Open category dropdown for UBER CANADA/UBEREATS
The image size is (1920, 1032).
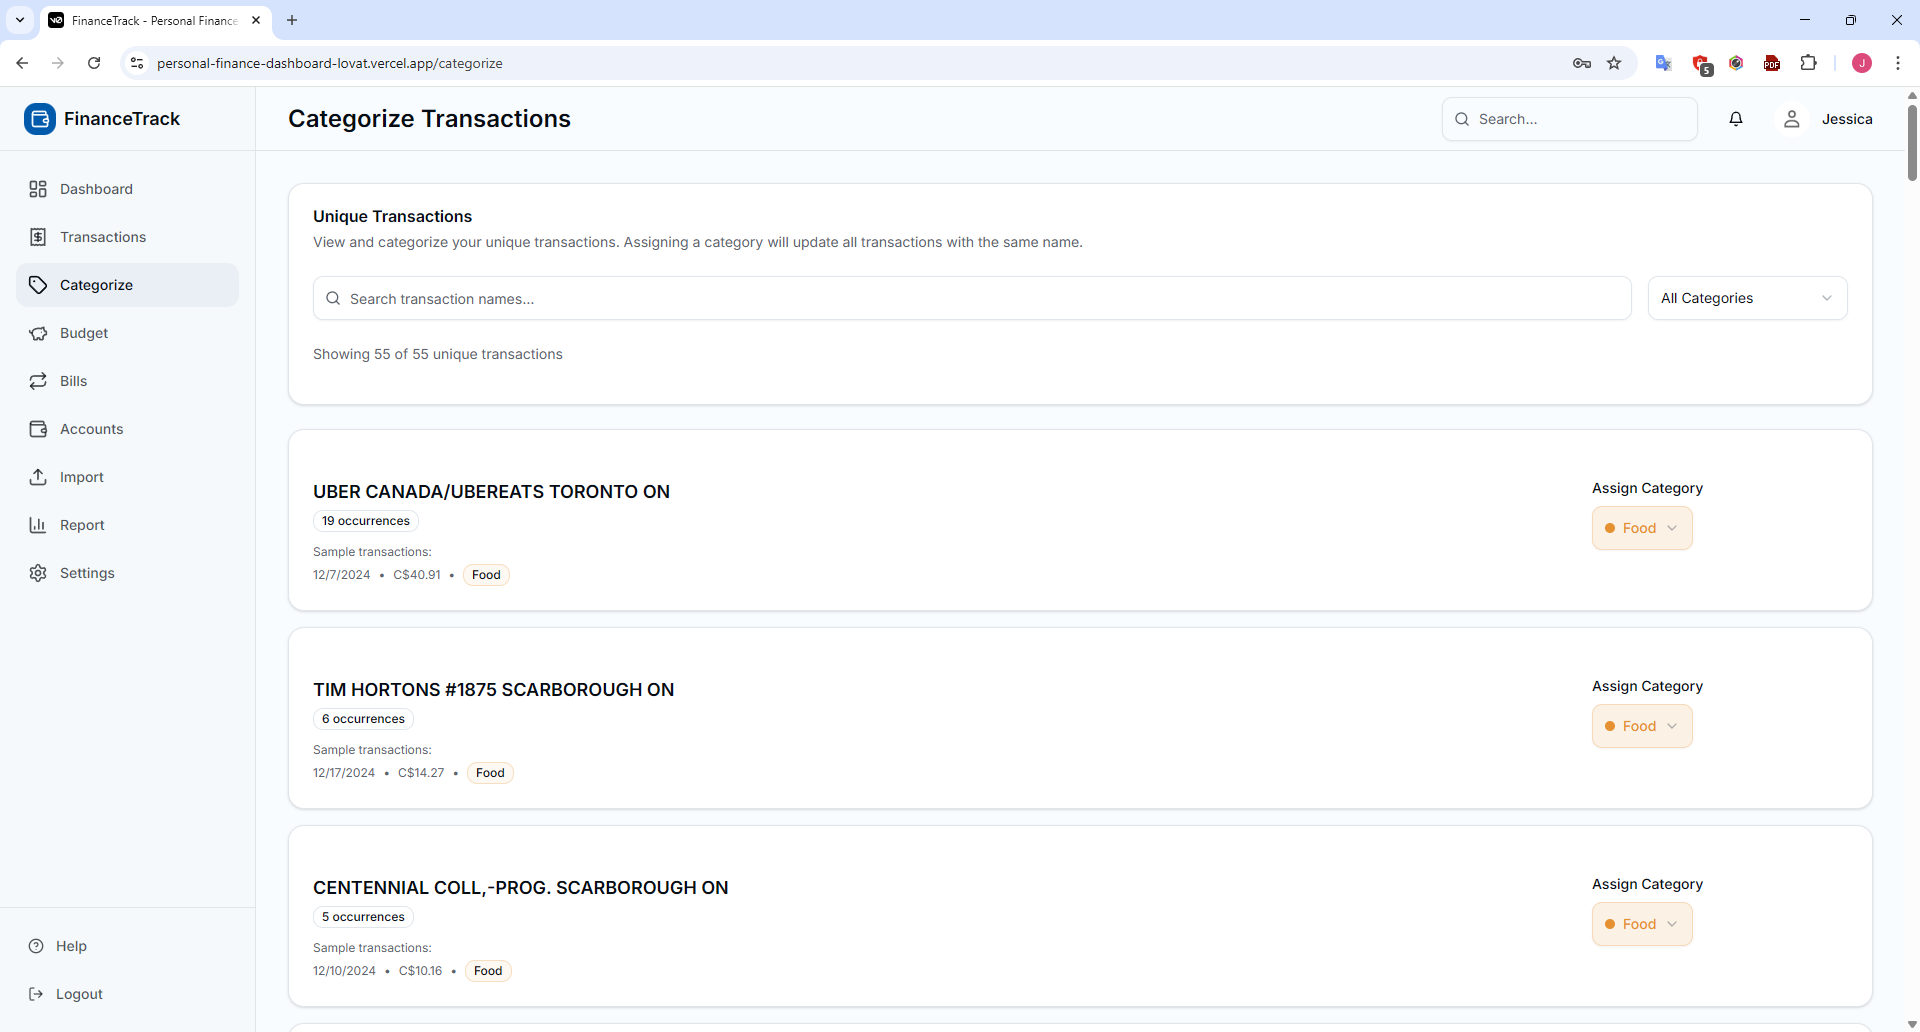pos(1641,528)
